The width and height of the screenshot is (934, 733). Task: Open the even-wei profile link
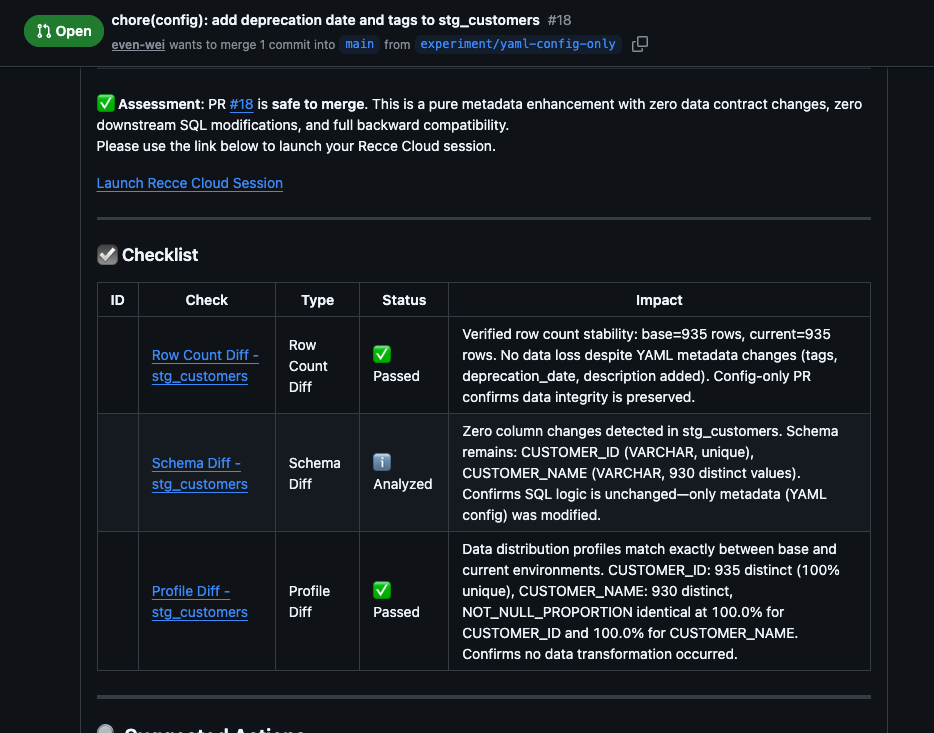[x=137, y=44]
